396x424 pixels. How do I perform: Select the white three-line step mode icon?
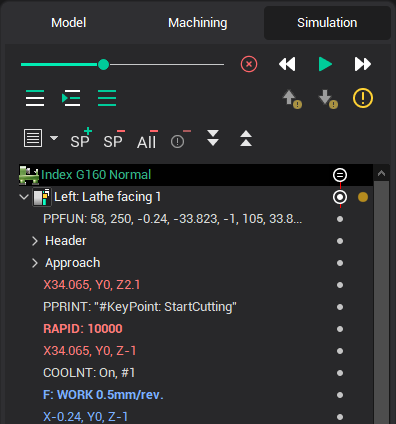(35, 98)
